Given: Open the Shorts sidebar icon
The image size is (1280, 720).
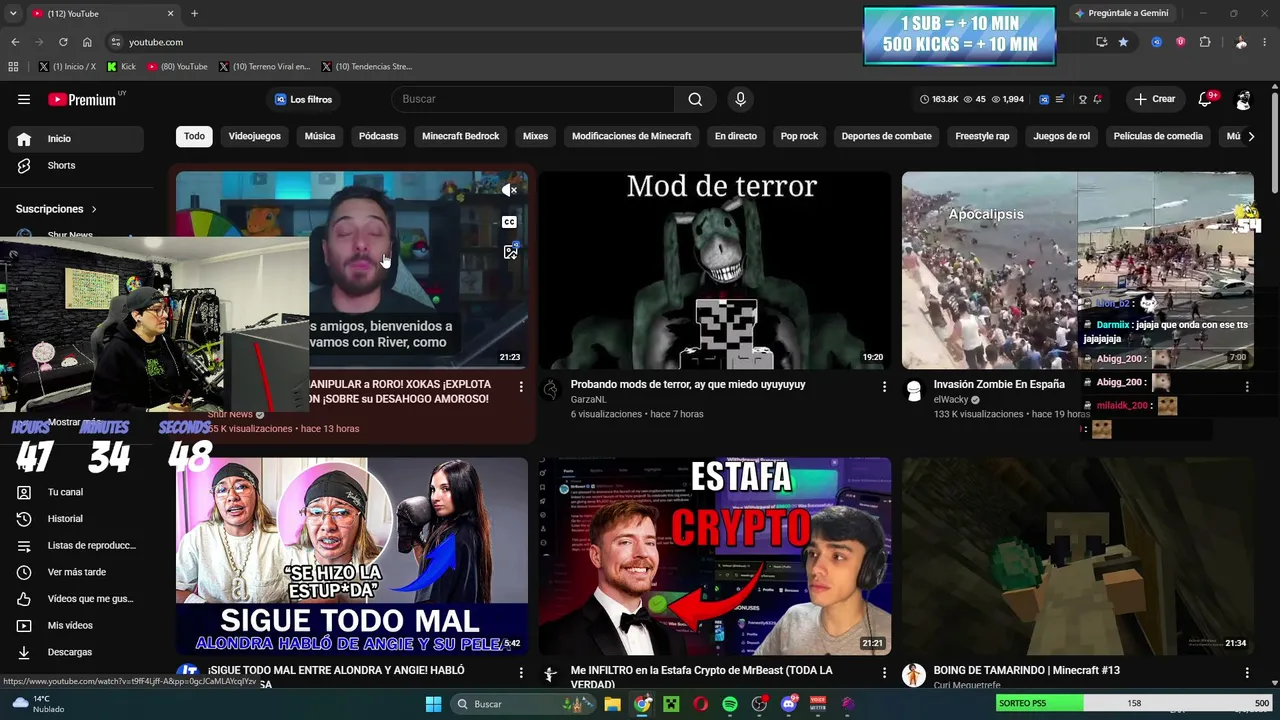Looking at the screenshot, I should (x=24, y=165).
